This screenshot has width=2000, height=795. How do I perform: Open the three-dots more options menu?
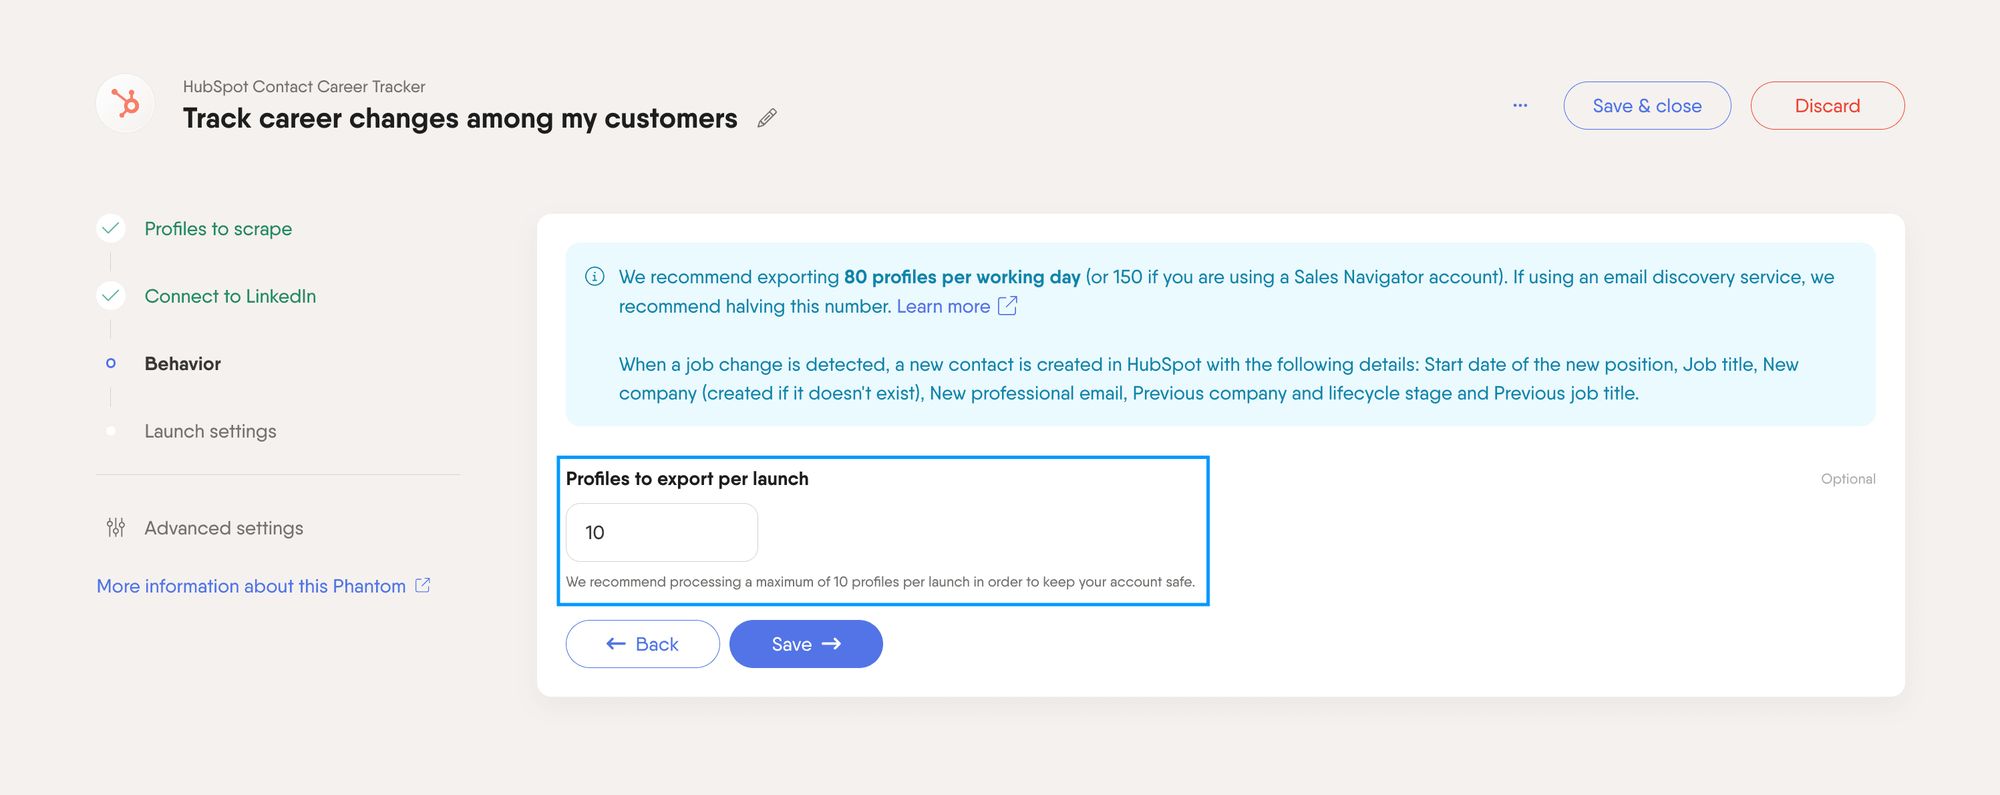pos(1520,105)
